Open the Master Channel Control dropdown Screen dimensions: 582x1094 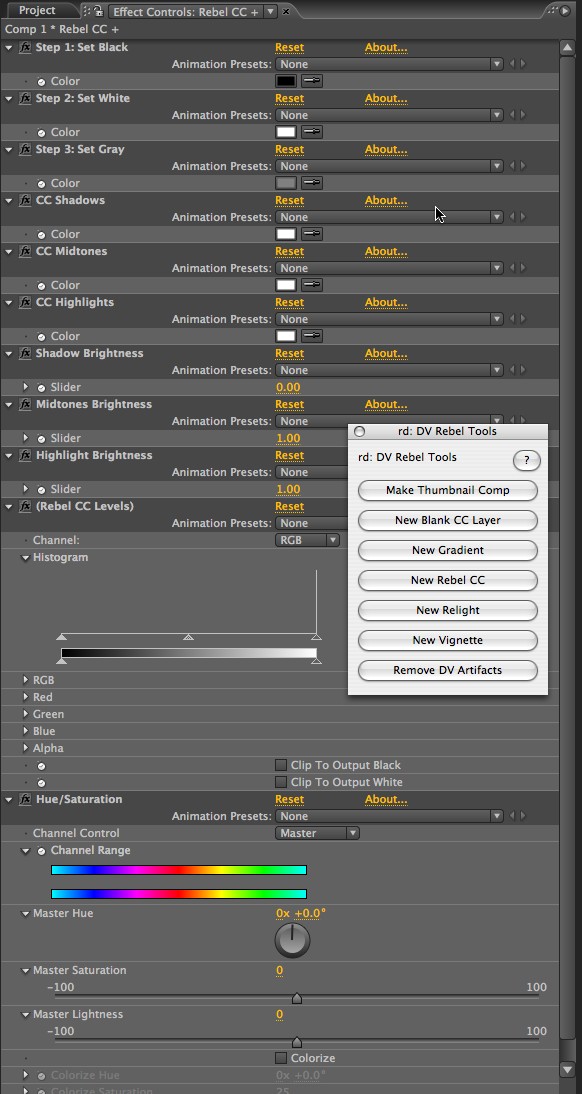pyautogui.click(x=318, y=833)
